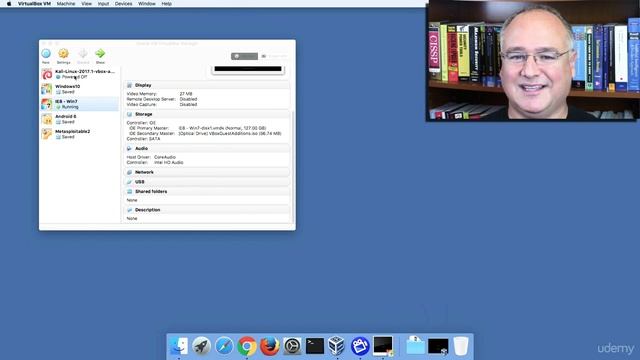Click the Video Memory 27 MB value
The height and width of the screenshot is (360, 640).
tap(186, 94)
